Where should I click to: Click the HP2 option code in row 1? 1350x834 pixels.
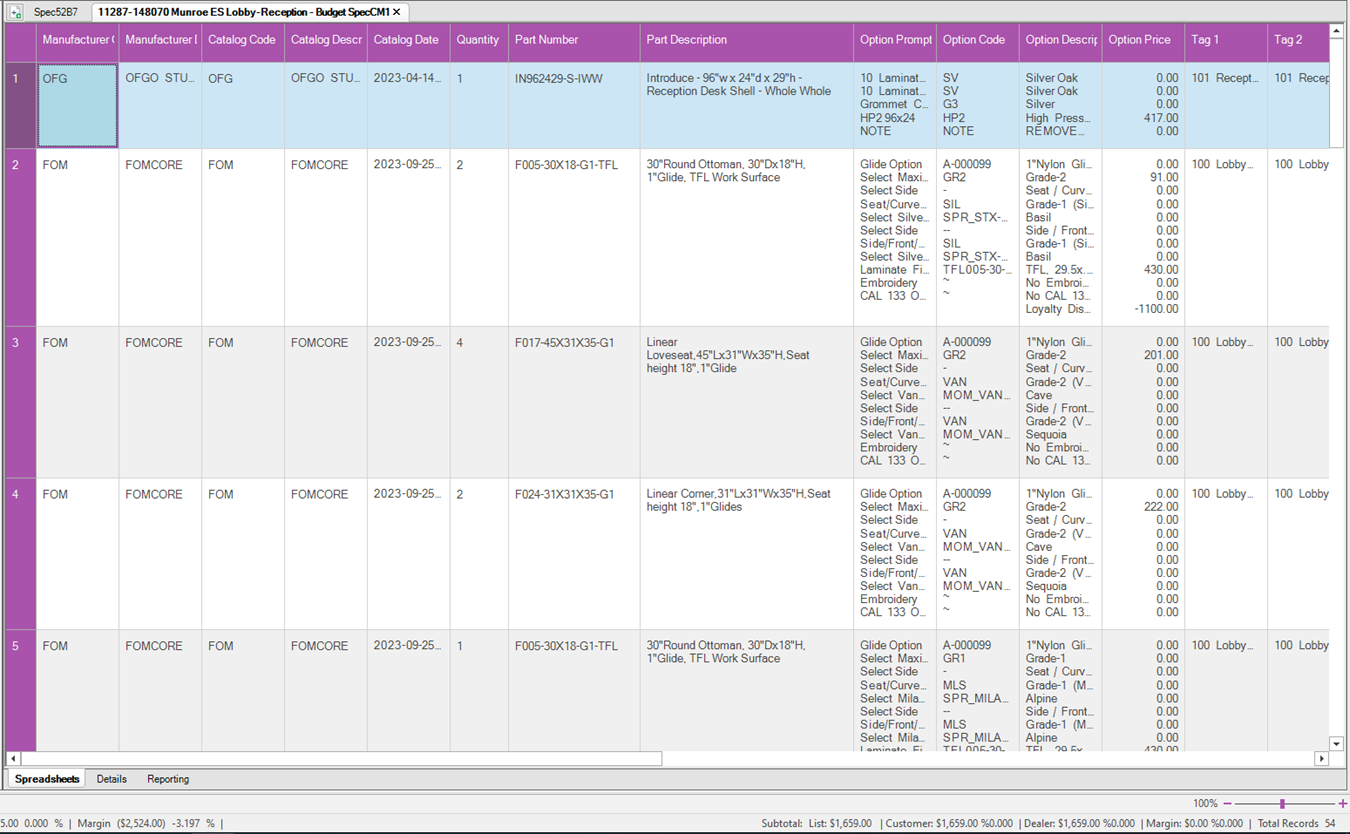pos(954,118)
